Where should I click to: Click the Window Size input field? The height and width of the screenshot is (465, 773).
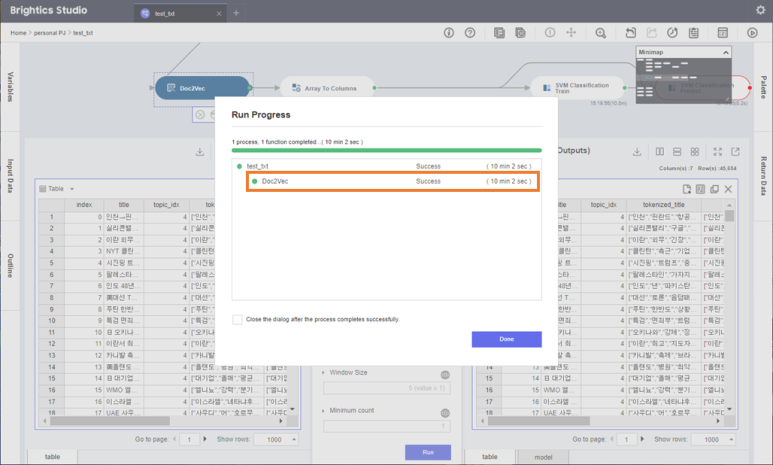coord(386,388)
